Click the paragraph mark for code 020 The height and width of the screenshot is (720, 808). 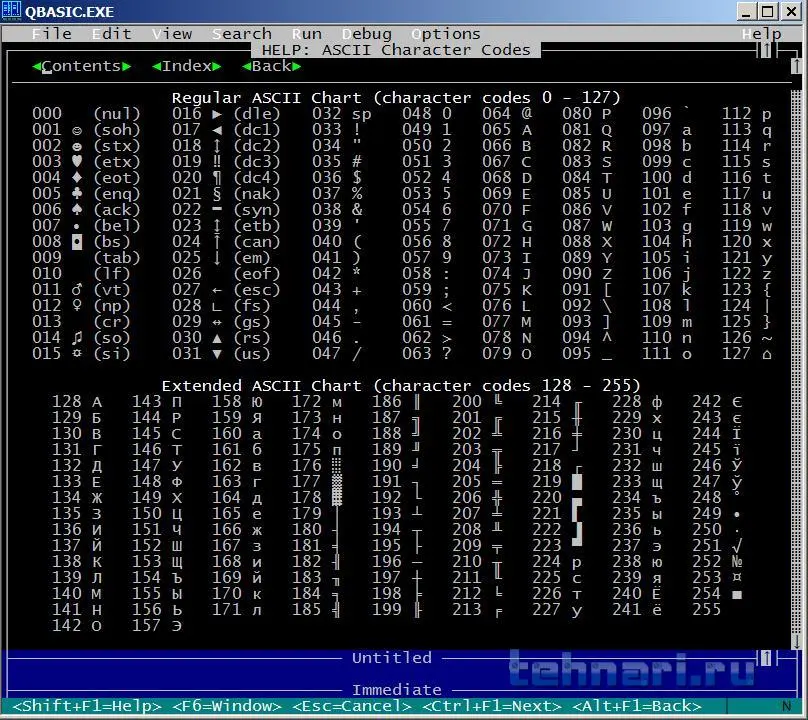coord(217,178)
